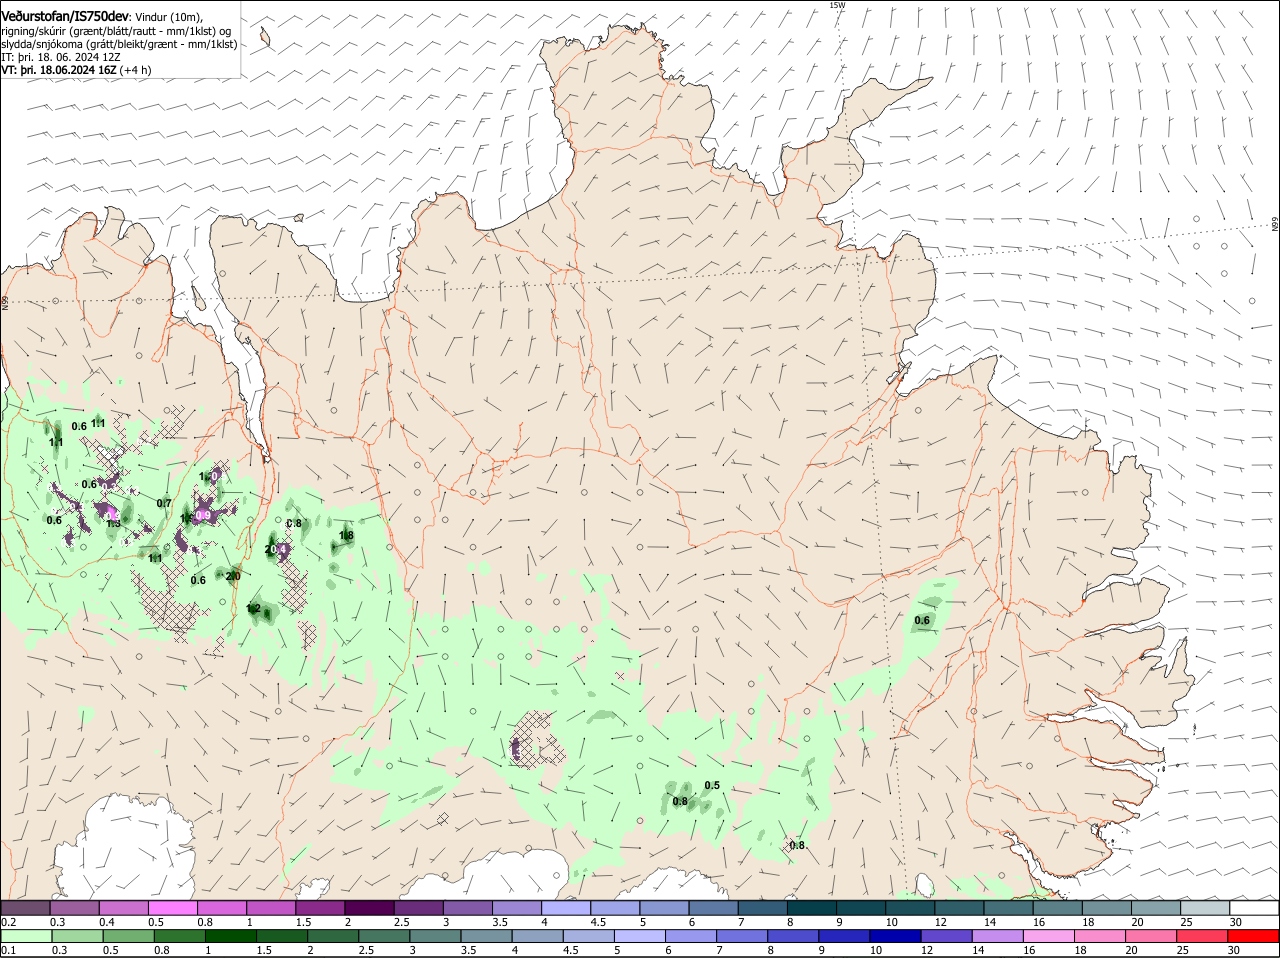Click the 'IT: þri. 18. 06. 2024 12Z' line
The width and height of the screenshot is (1280, 958).
coord(61,57)
